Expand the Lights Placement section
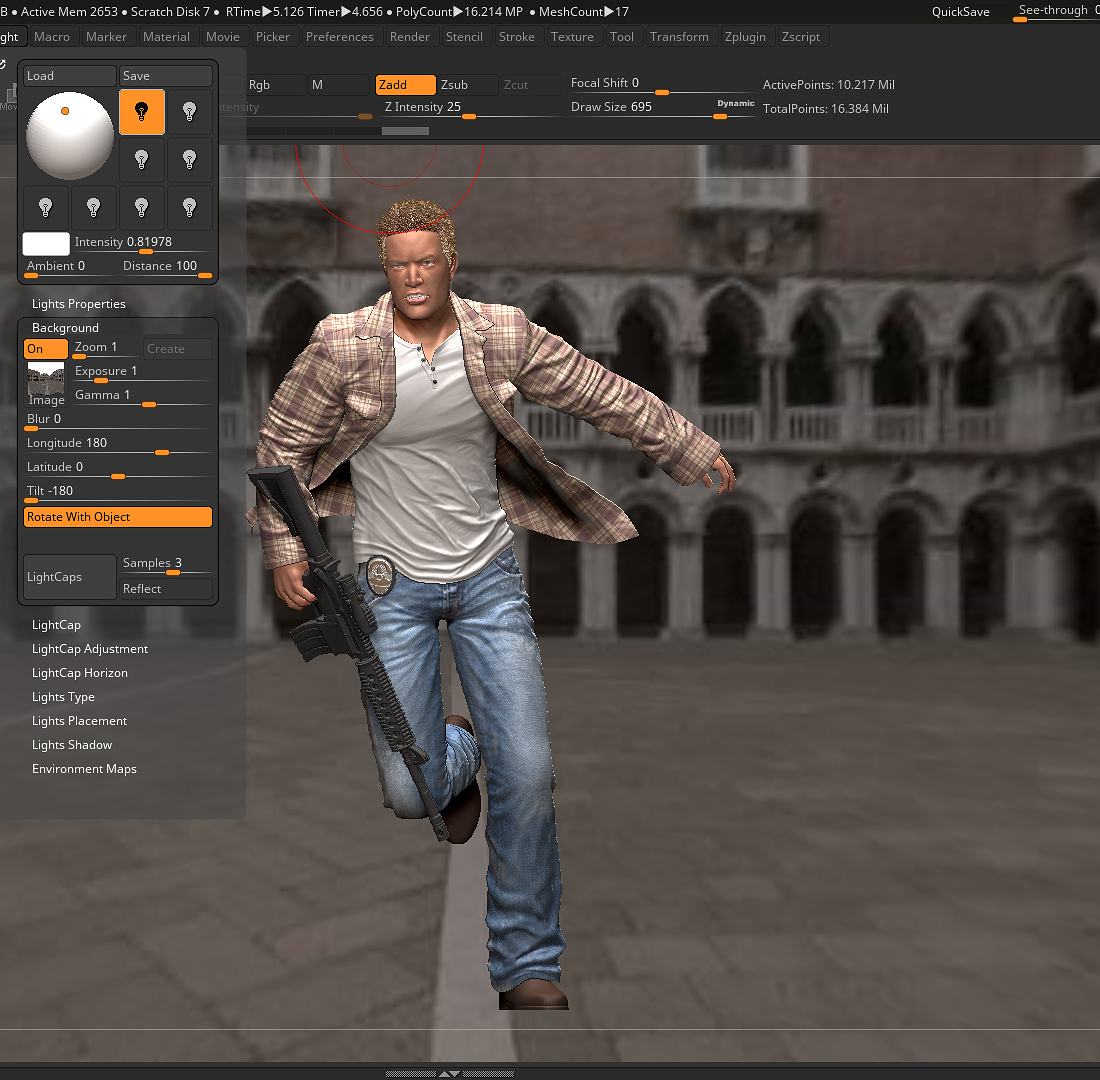The width and height of the screenshot is (1100, 1080). pos(79,721)
